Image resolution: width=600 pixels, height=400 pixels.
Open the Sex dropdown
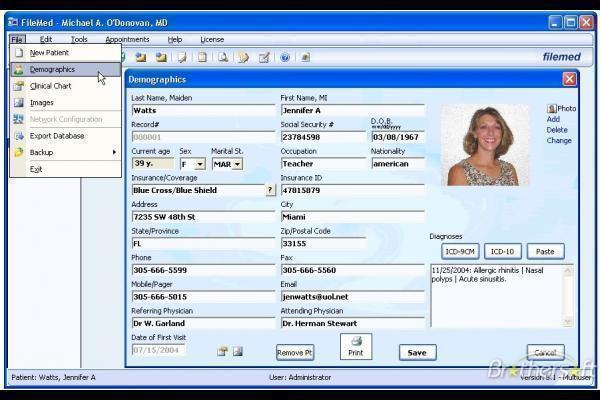[200, 164]
